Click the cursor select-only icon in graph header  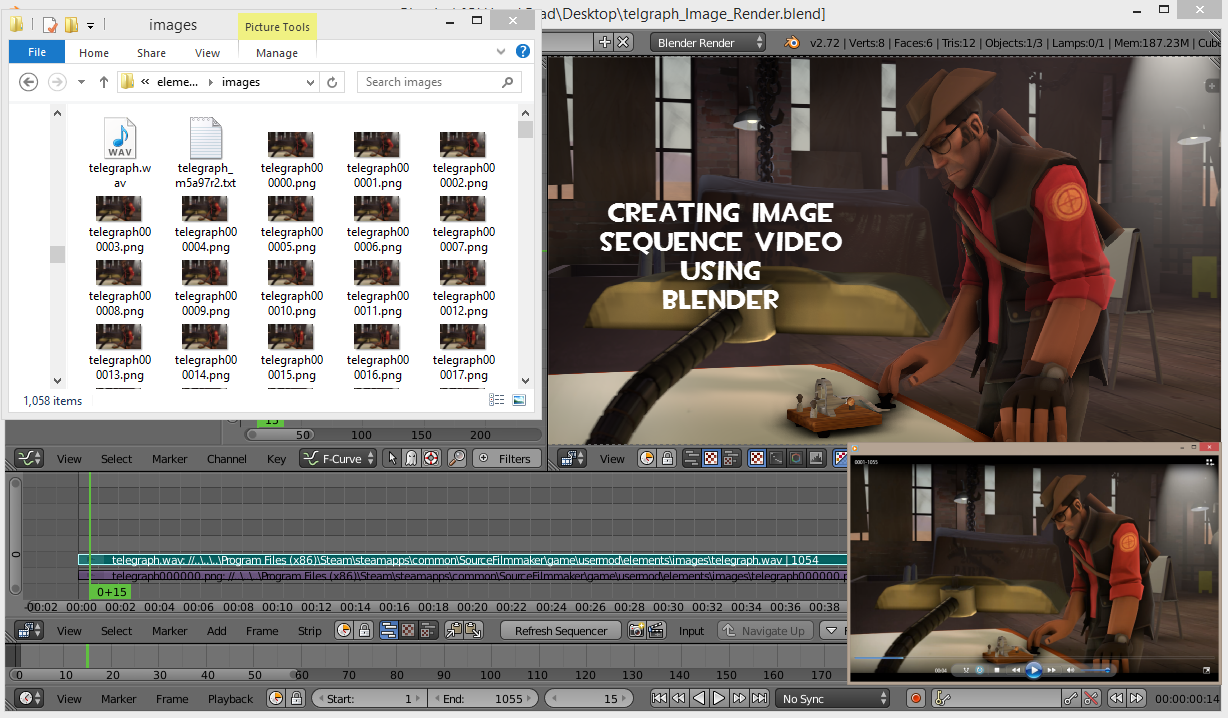[391, 459]
